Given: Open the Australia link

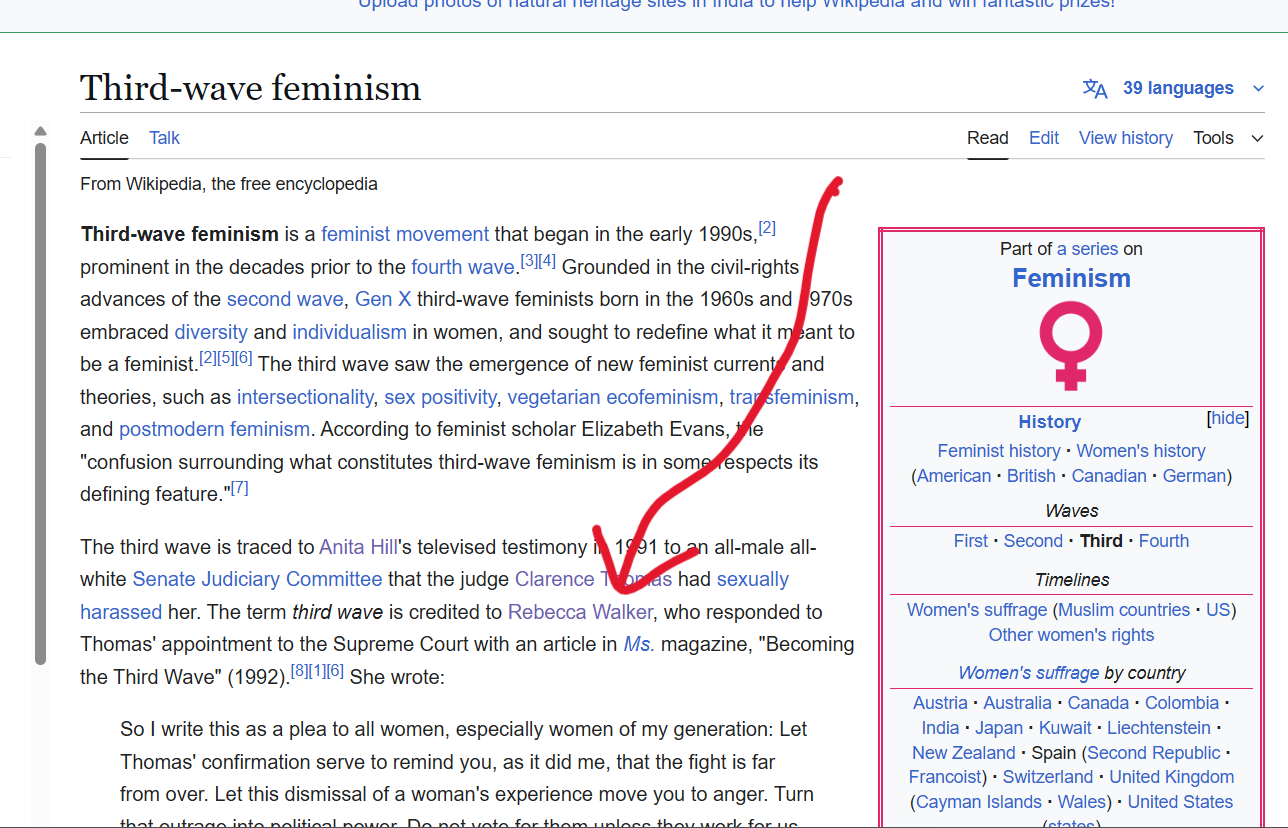Looking at the screenshot, I should [x=1018, y=703].
